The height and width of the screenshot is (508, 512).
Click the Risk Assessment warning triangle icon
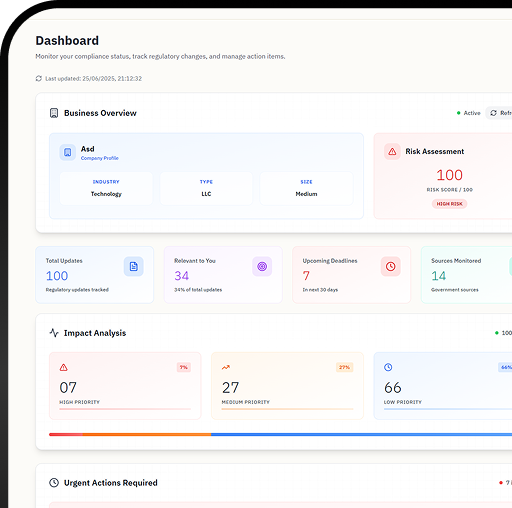tap(392, 152)
